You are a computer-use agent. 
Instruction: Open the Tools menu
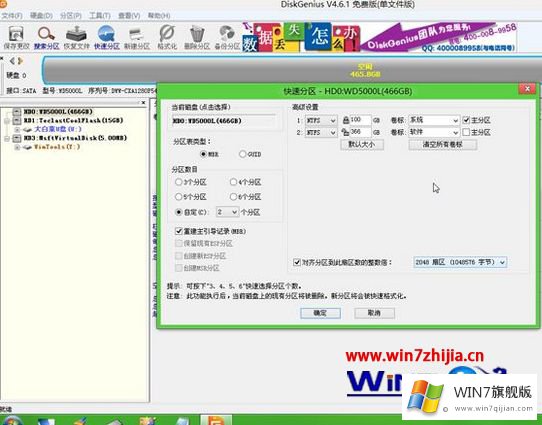pyautogui.click(x=100, y=16)
